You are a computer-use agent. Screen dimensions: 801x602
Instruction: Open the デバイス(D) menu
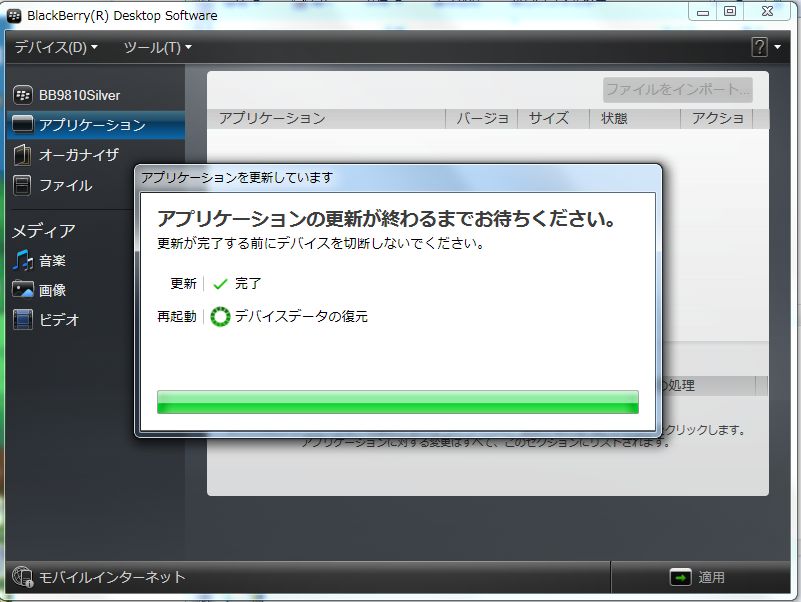coord(56,48)
